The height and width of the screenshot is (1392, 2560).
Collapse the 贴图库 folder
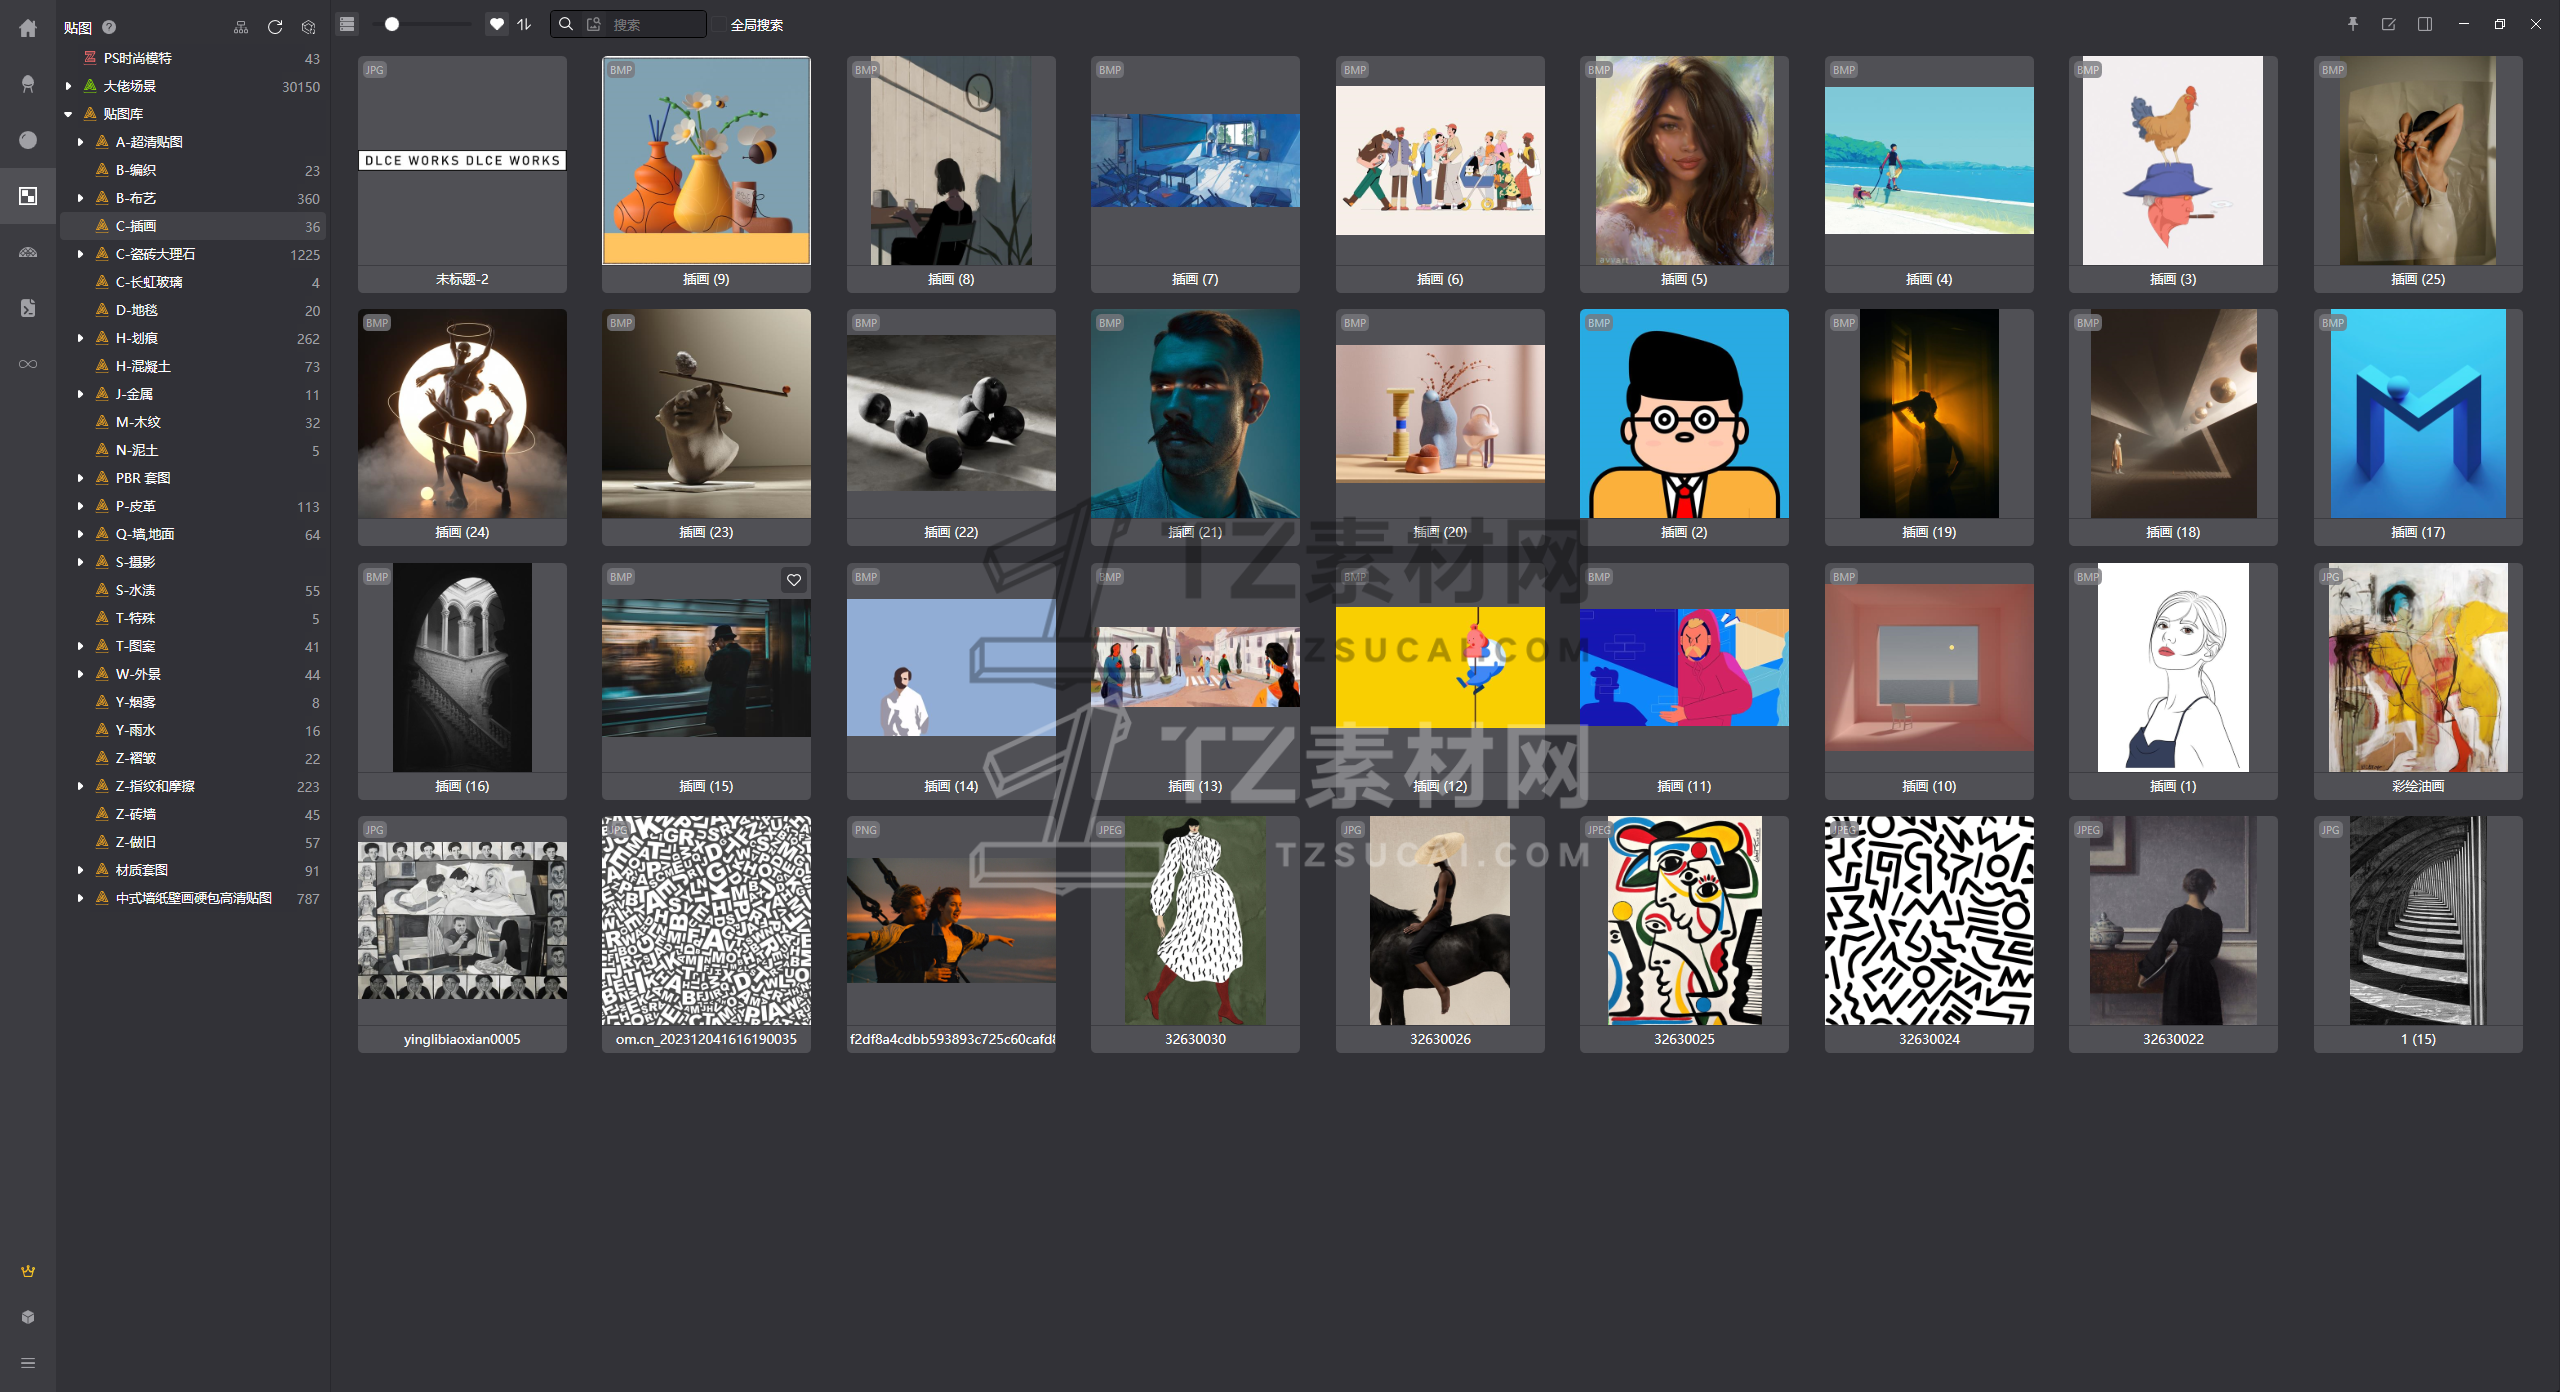68,114
